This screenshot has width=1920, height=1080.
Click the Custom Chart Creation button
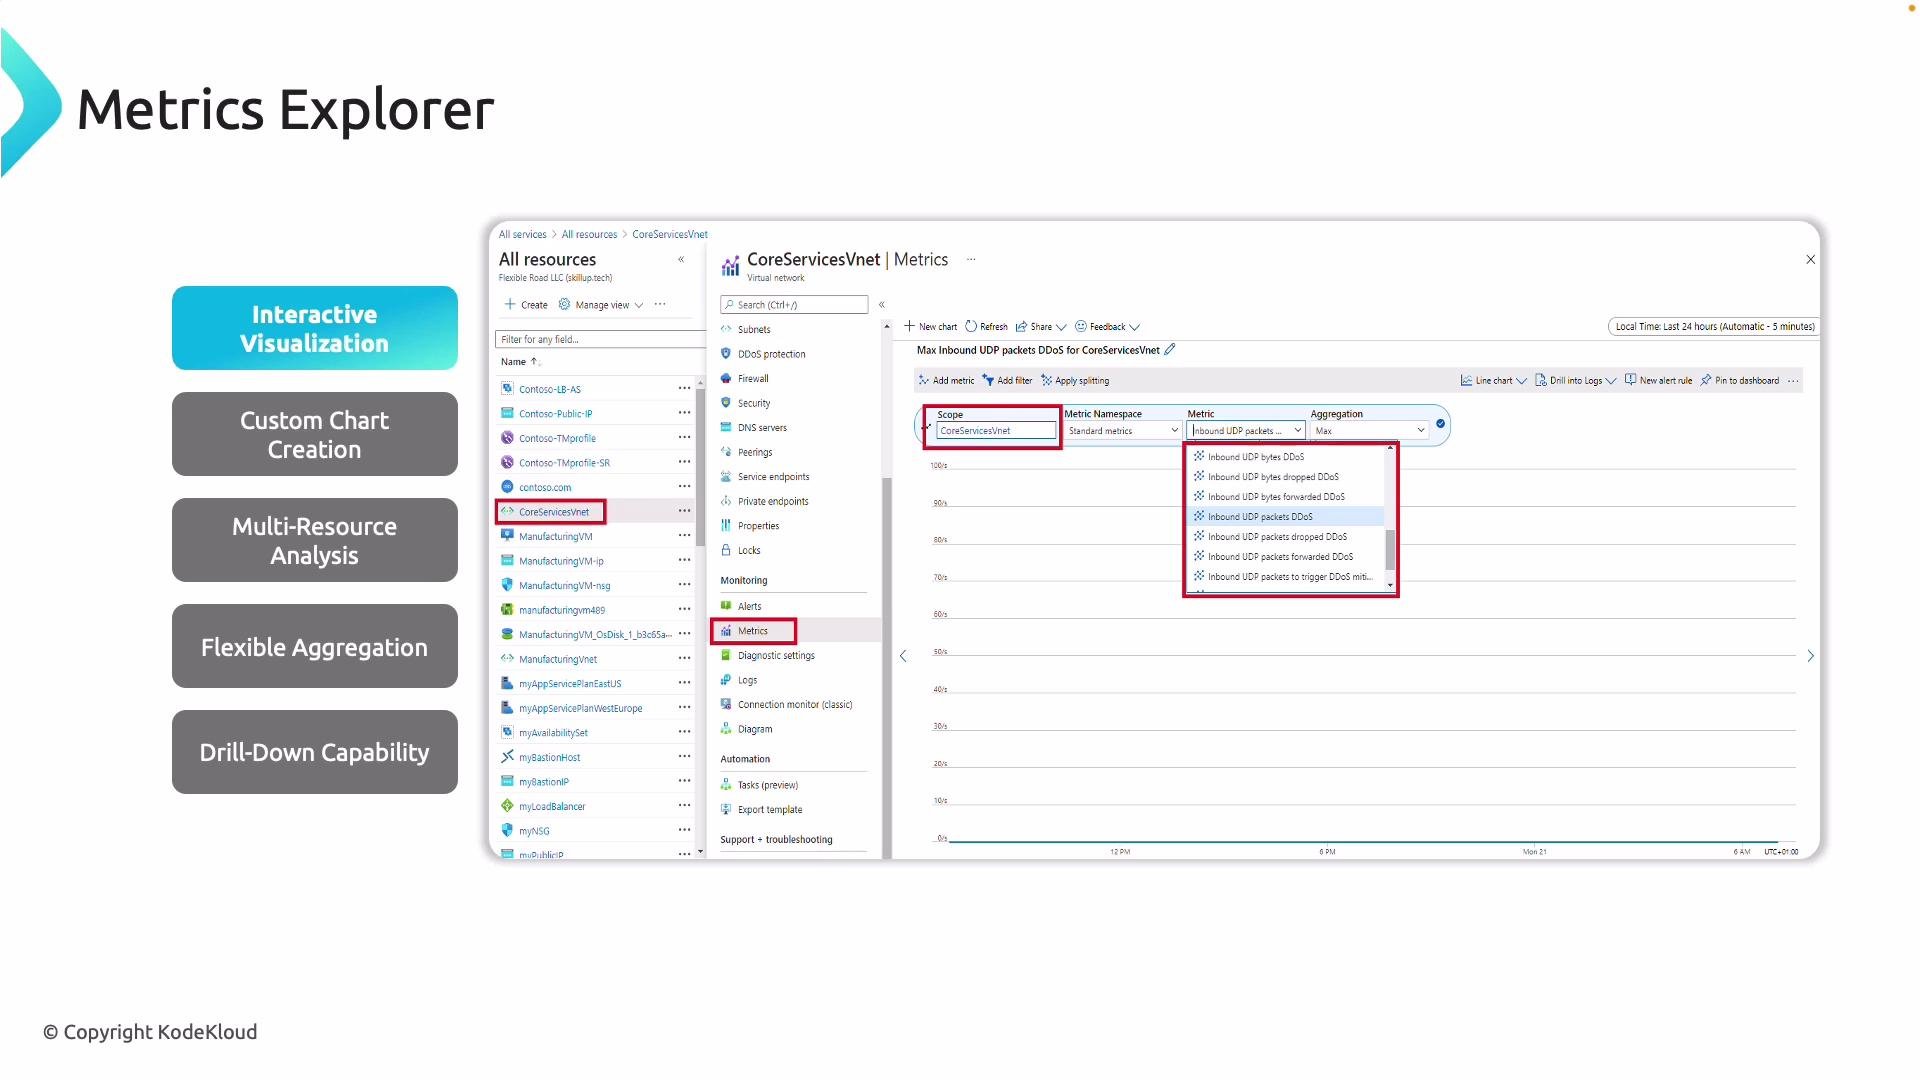(314, 434)
